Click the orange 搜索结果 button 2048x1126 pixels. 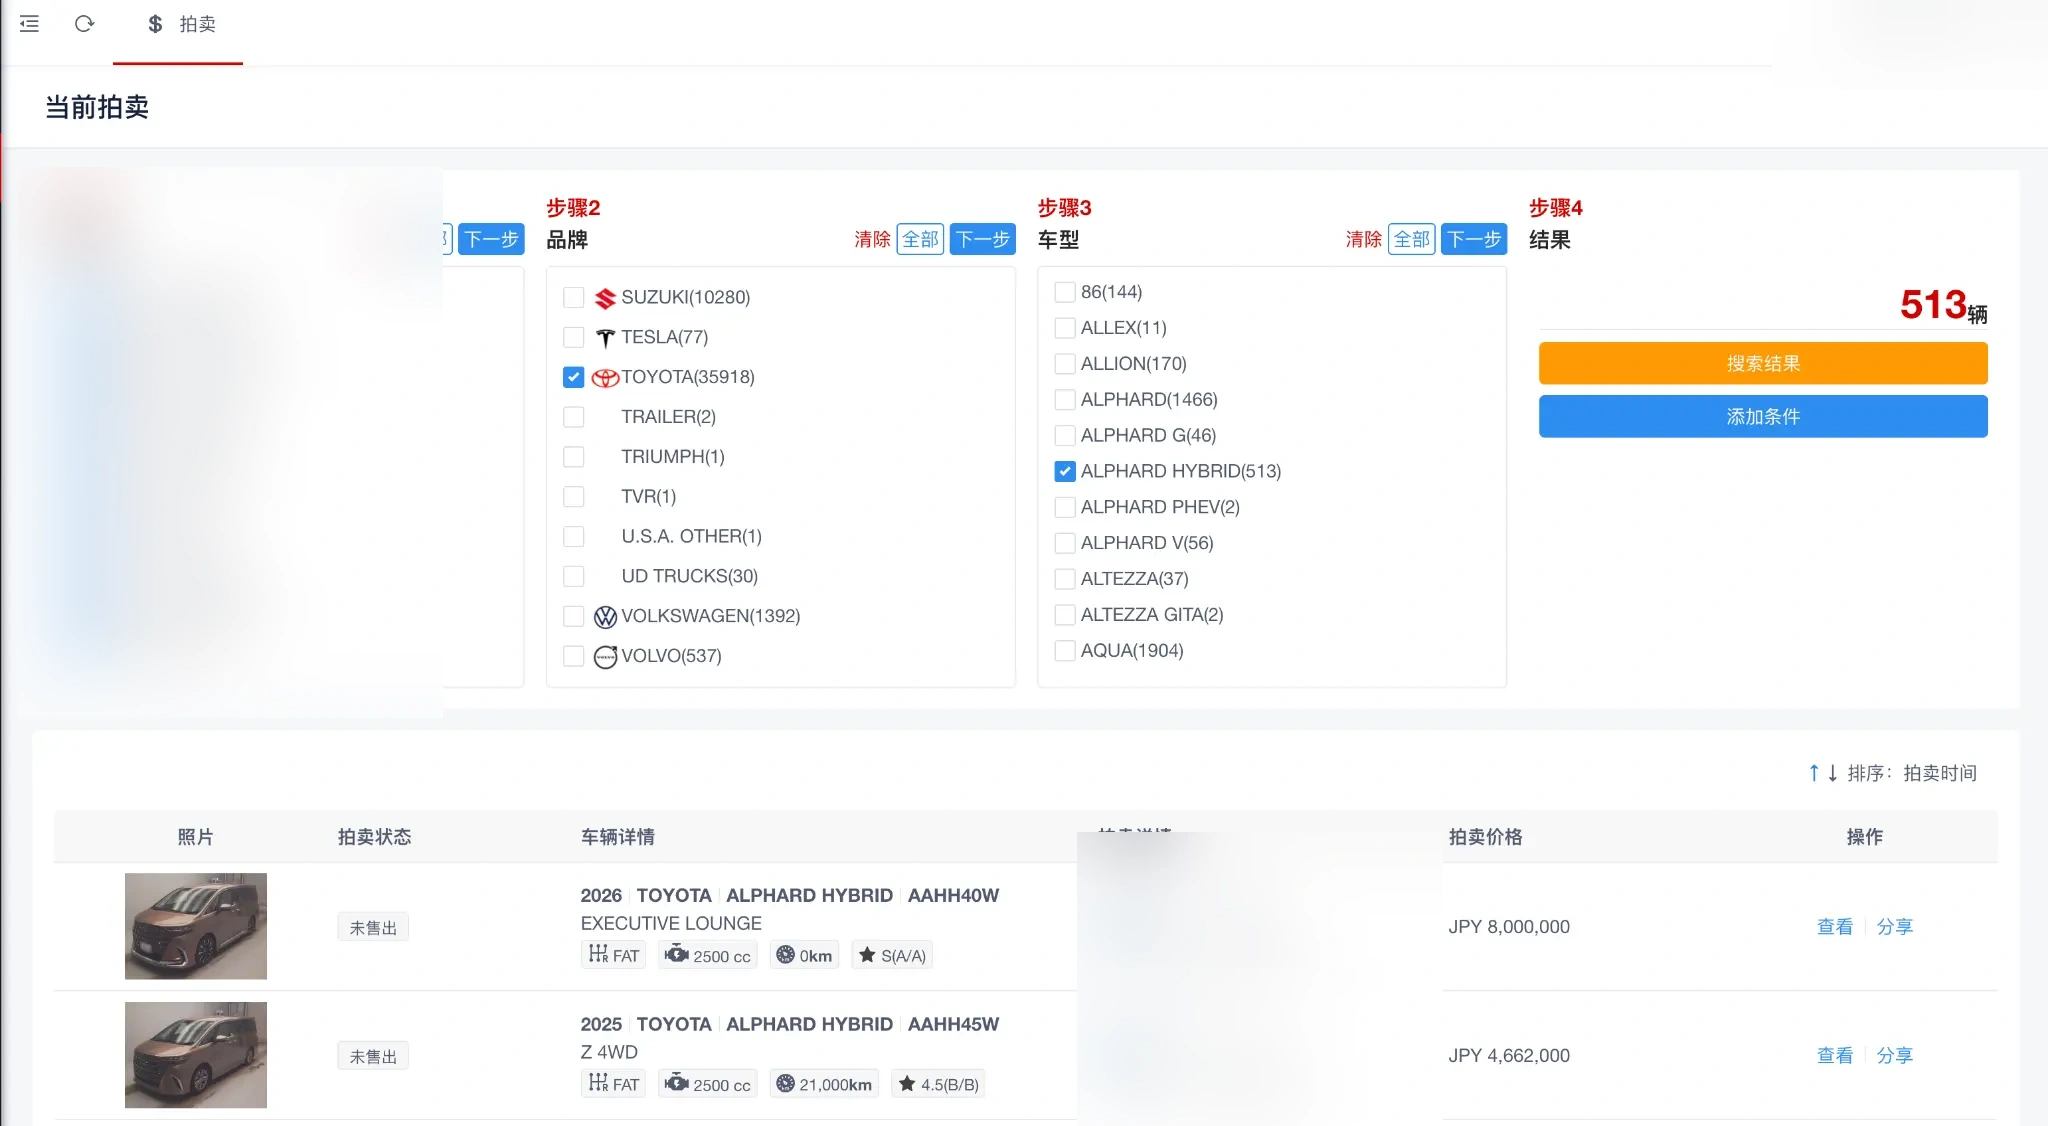pos(1763,363)
